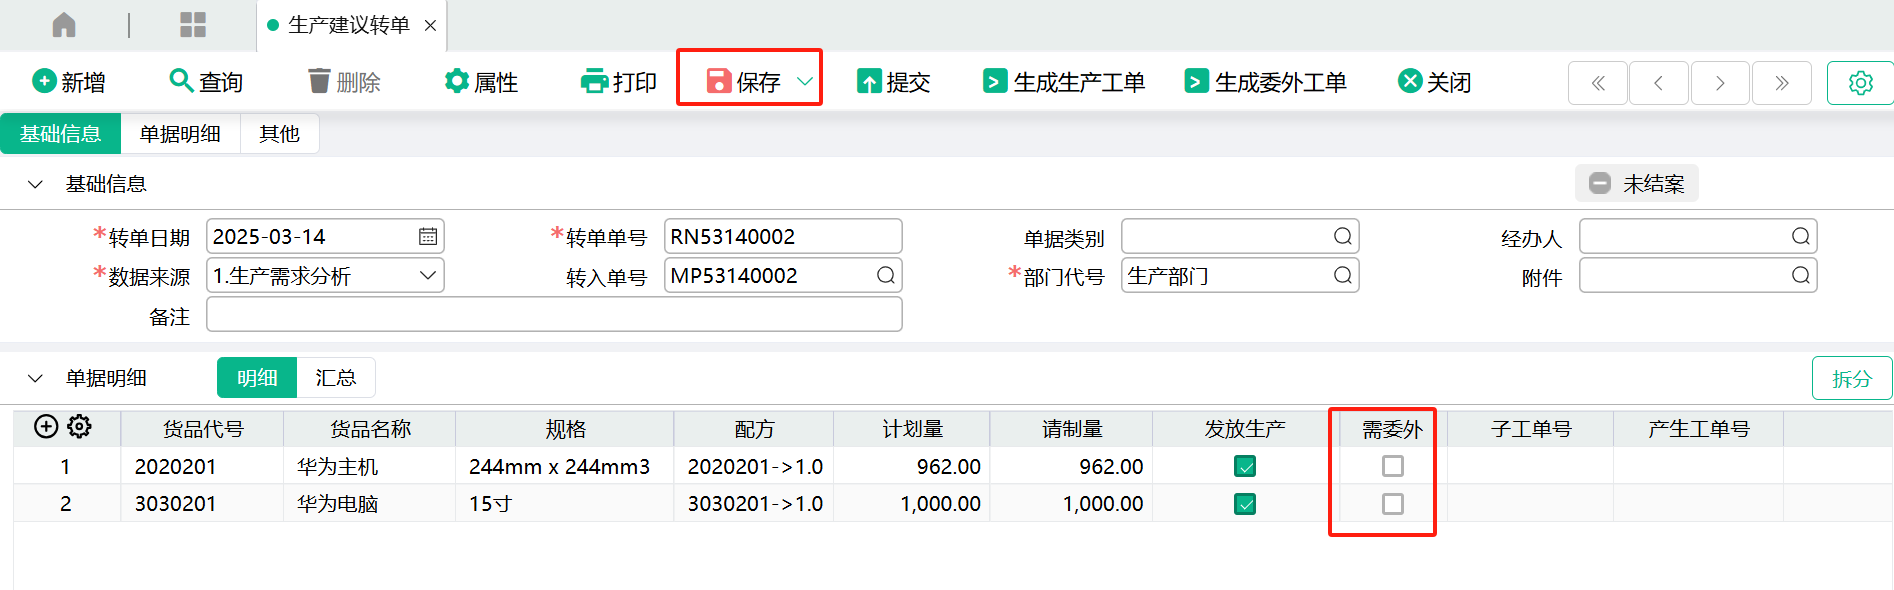1894x590 pixels.
Task: Click the 提交 submit toolbar icon
Action: 869,82
